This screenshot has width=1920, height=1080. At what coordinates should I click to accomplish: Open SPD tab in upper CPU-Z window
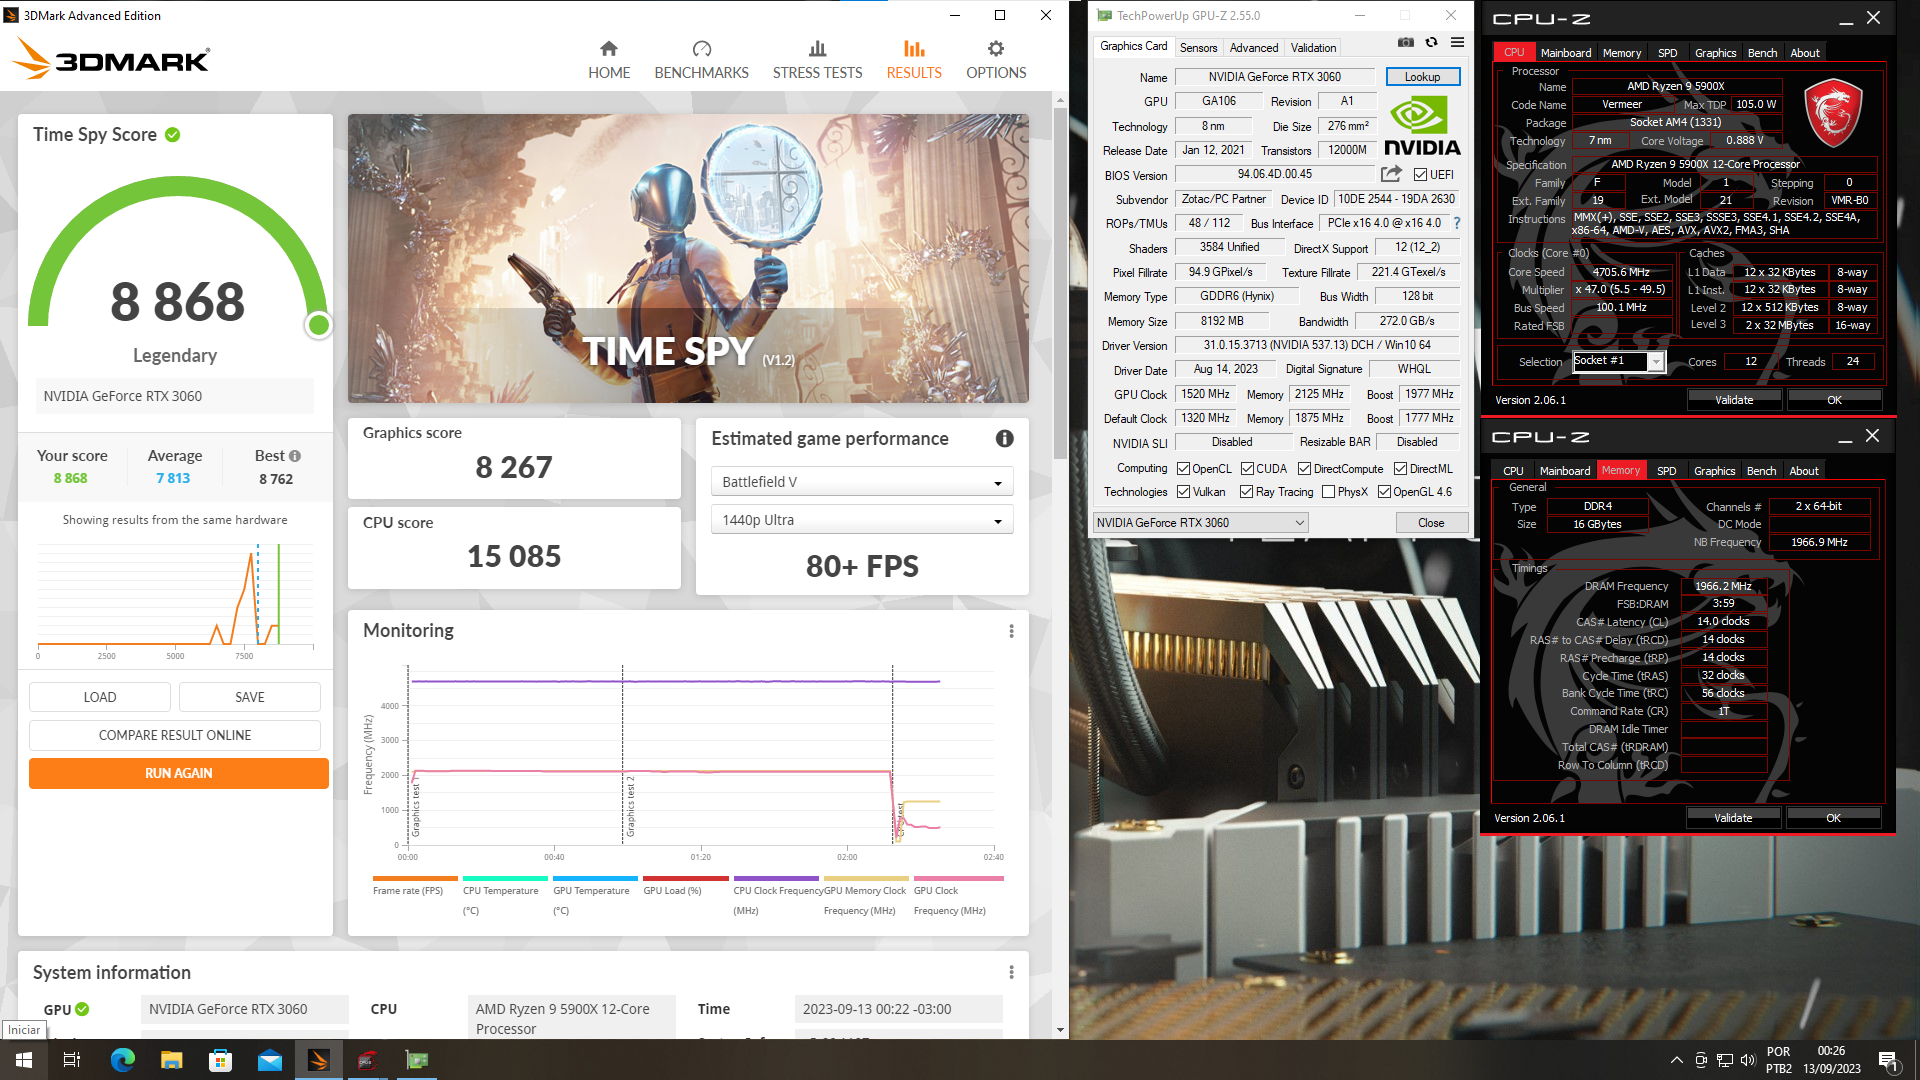point(1667,53)
